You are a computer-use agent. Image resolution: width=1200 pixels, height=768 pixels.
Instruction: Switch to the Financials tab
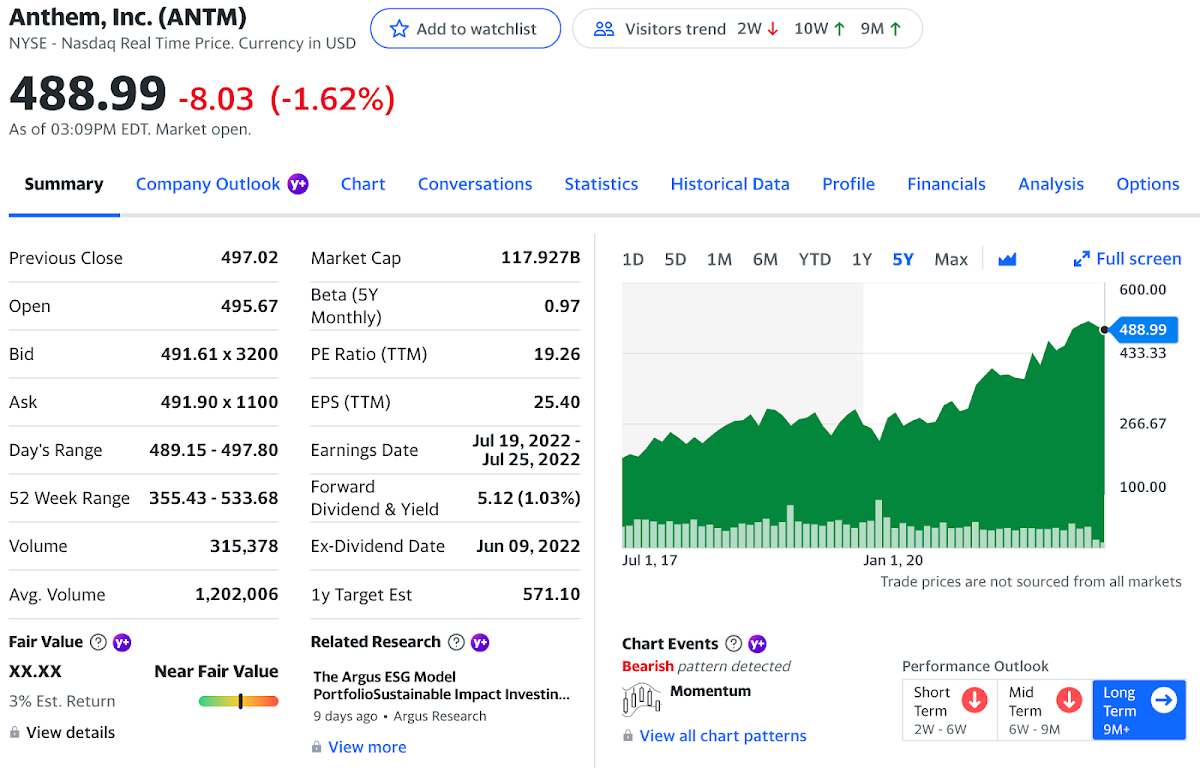tap(946, 184)
